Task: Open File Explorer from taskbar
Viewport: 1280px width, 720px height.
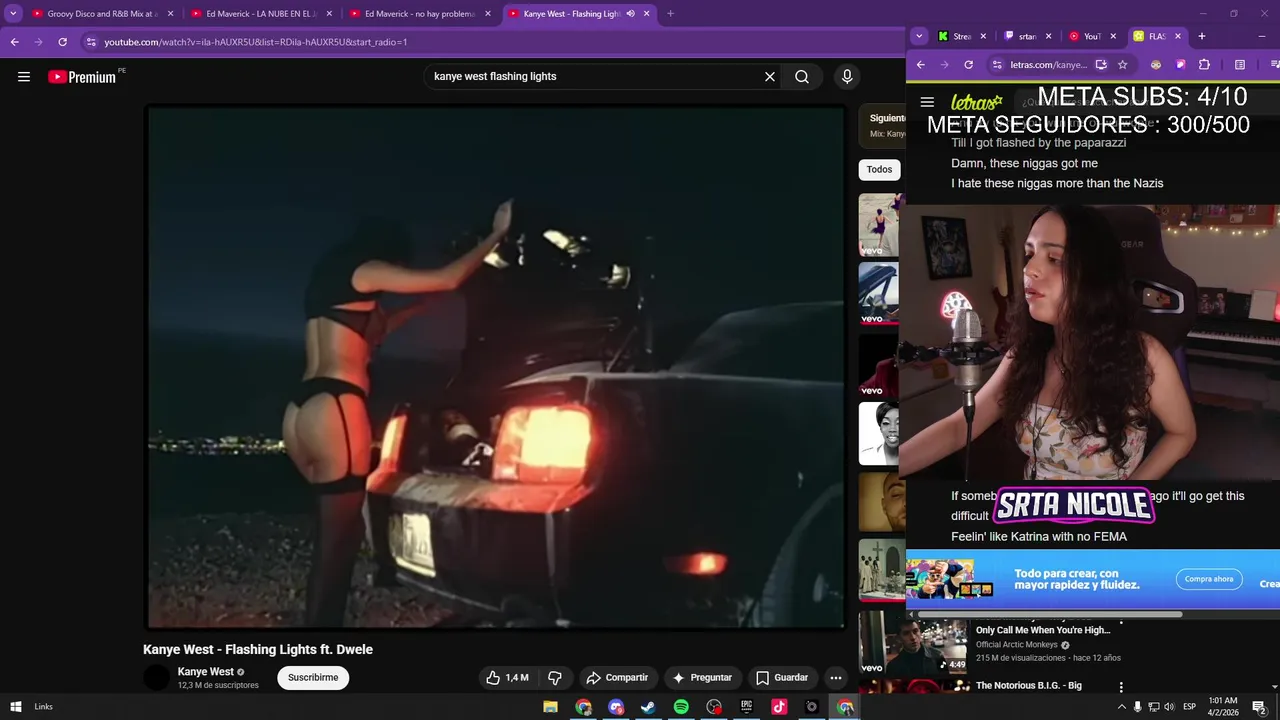Action: 550,707
